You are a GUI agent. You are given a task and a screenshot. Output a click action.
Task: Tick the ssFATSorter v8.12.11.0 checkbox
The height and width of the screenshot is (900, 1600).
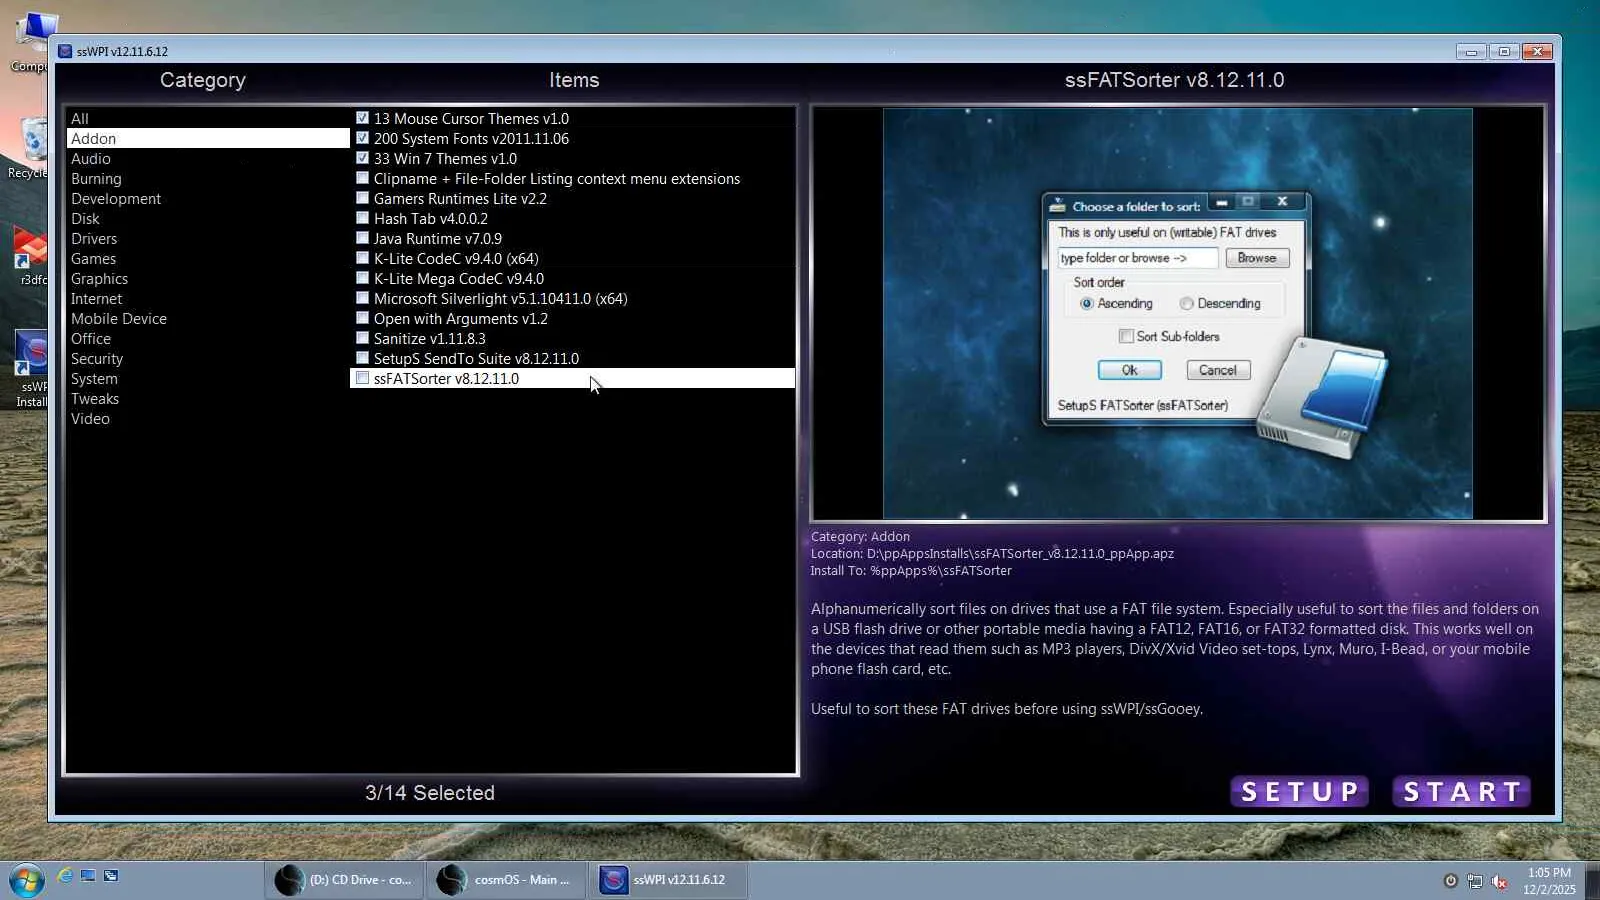click(363, 378)
